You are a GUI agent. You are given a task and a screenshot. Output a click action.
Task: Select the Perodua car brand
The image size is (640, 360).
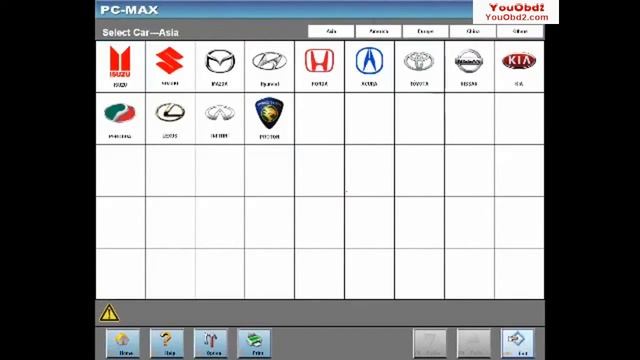(x=120, y=118)
